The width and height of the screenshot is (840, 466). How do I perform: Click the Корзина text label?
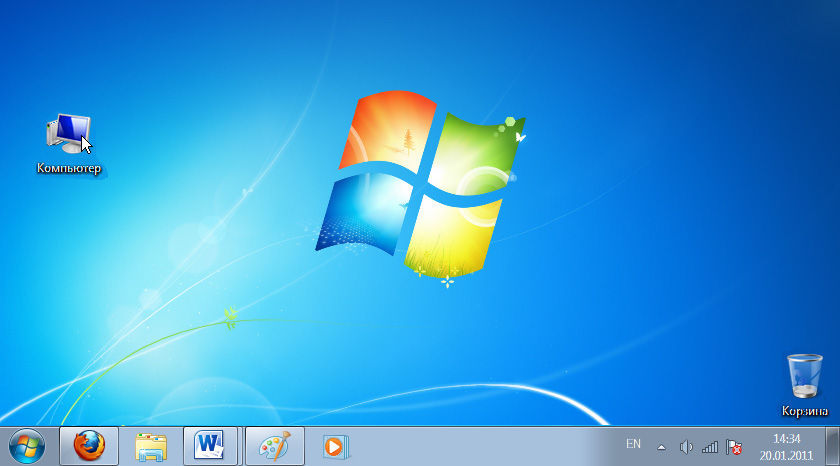(x=805, y=411)
